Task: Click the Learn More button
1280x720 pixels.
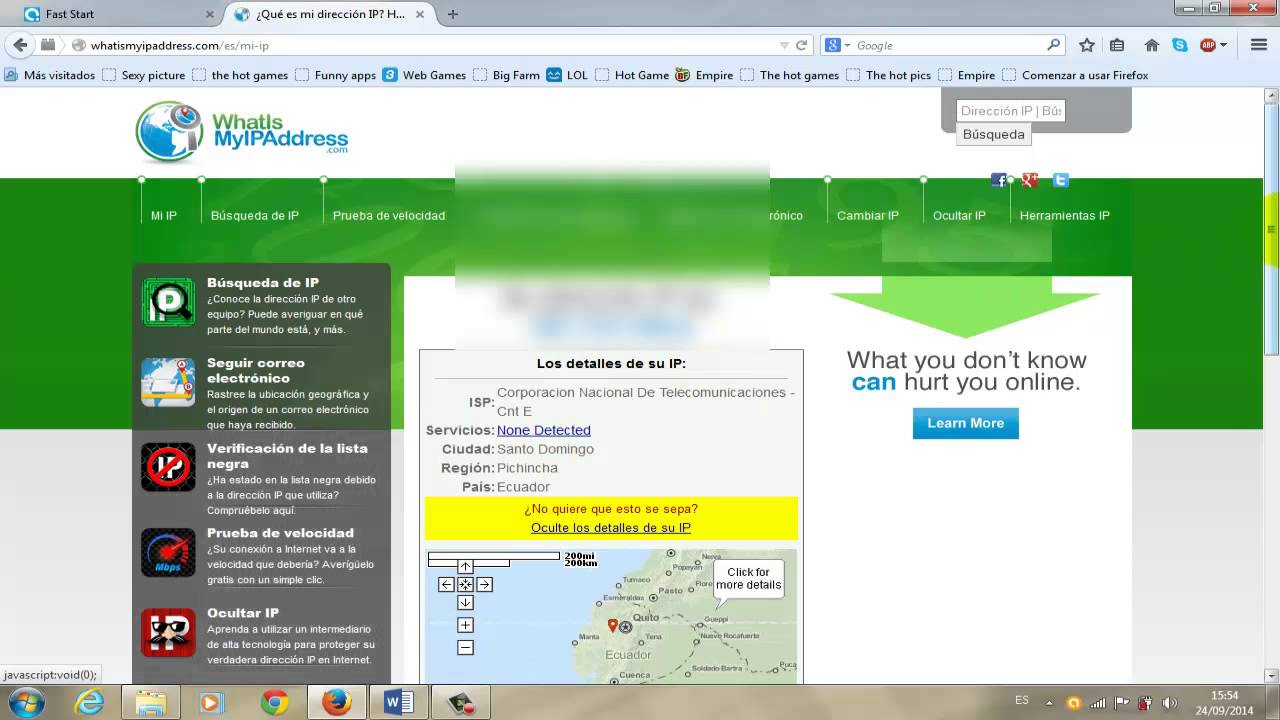Action: [966, 423]
